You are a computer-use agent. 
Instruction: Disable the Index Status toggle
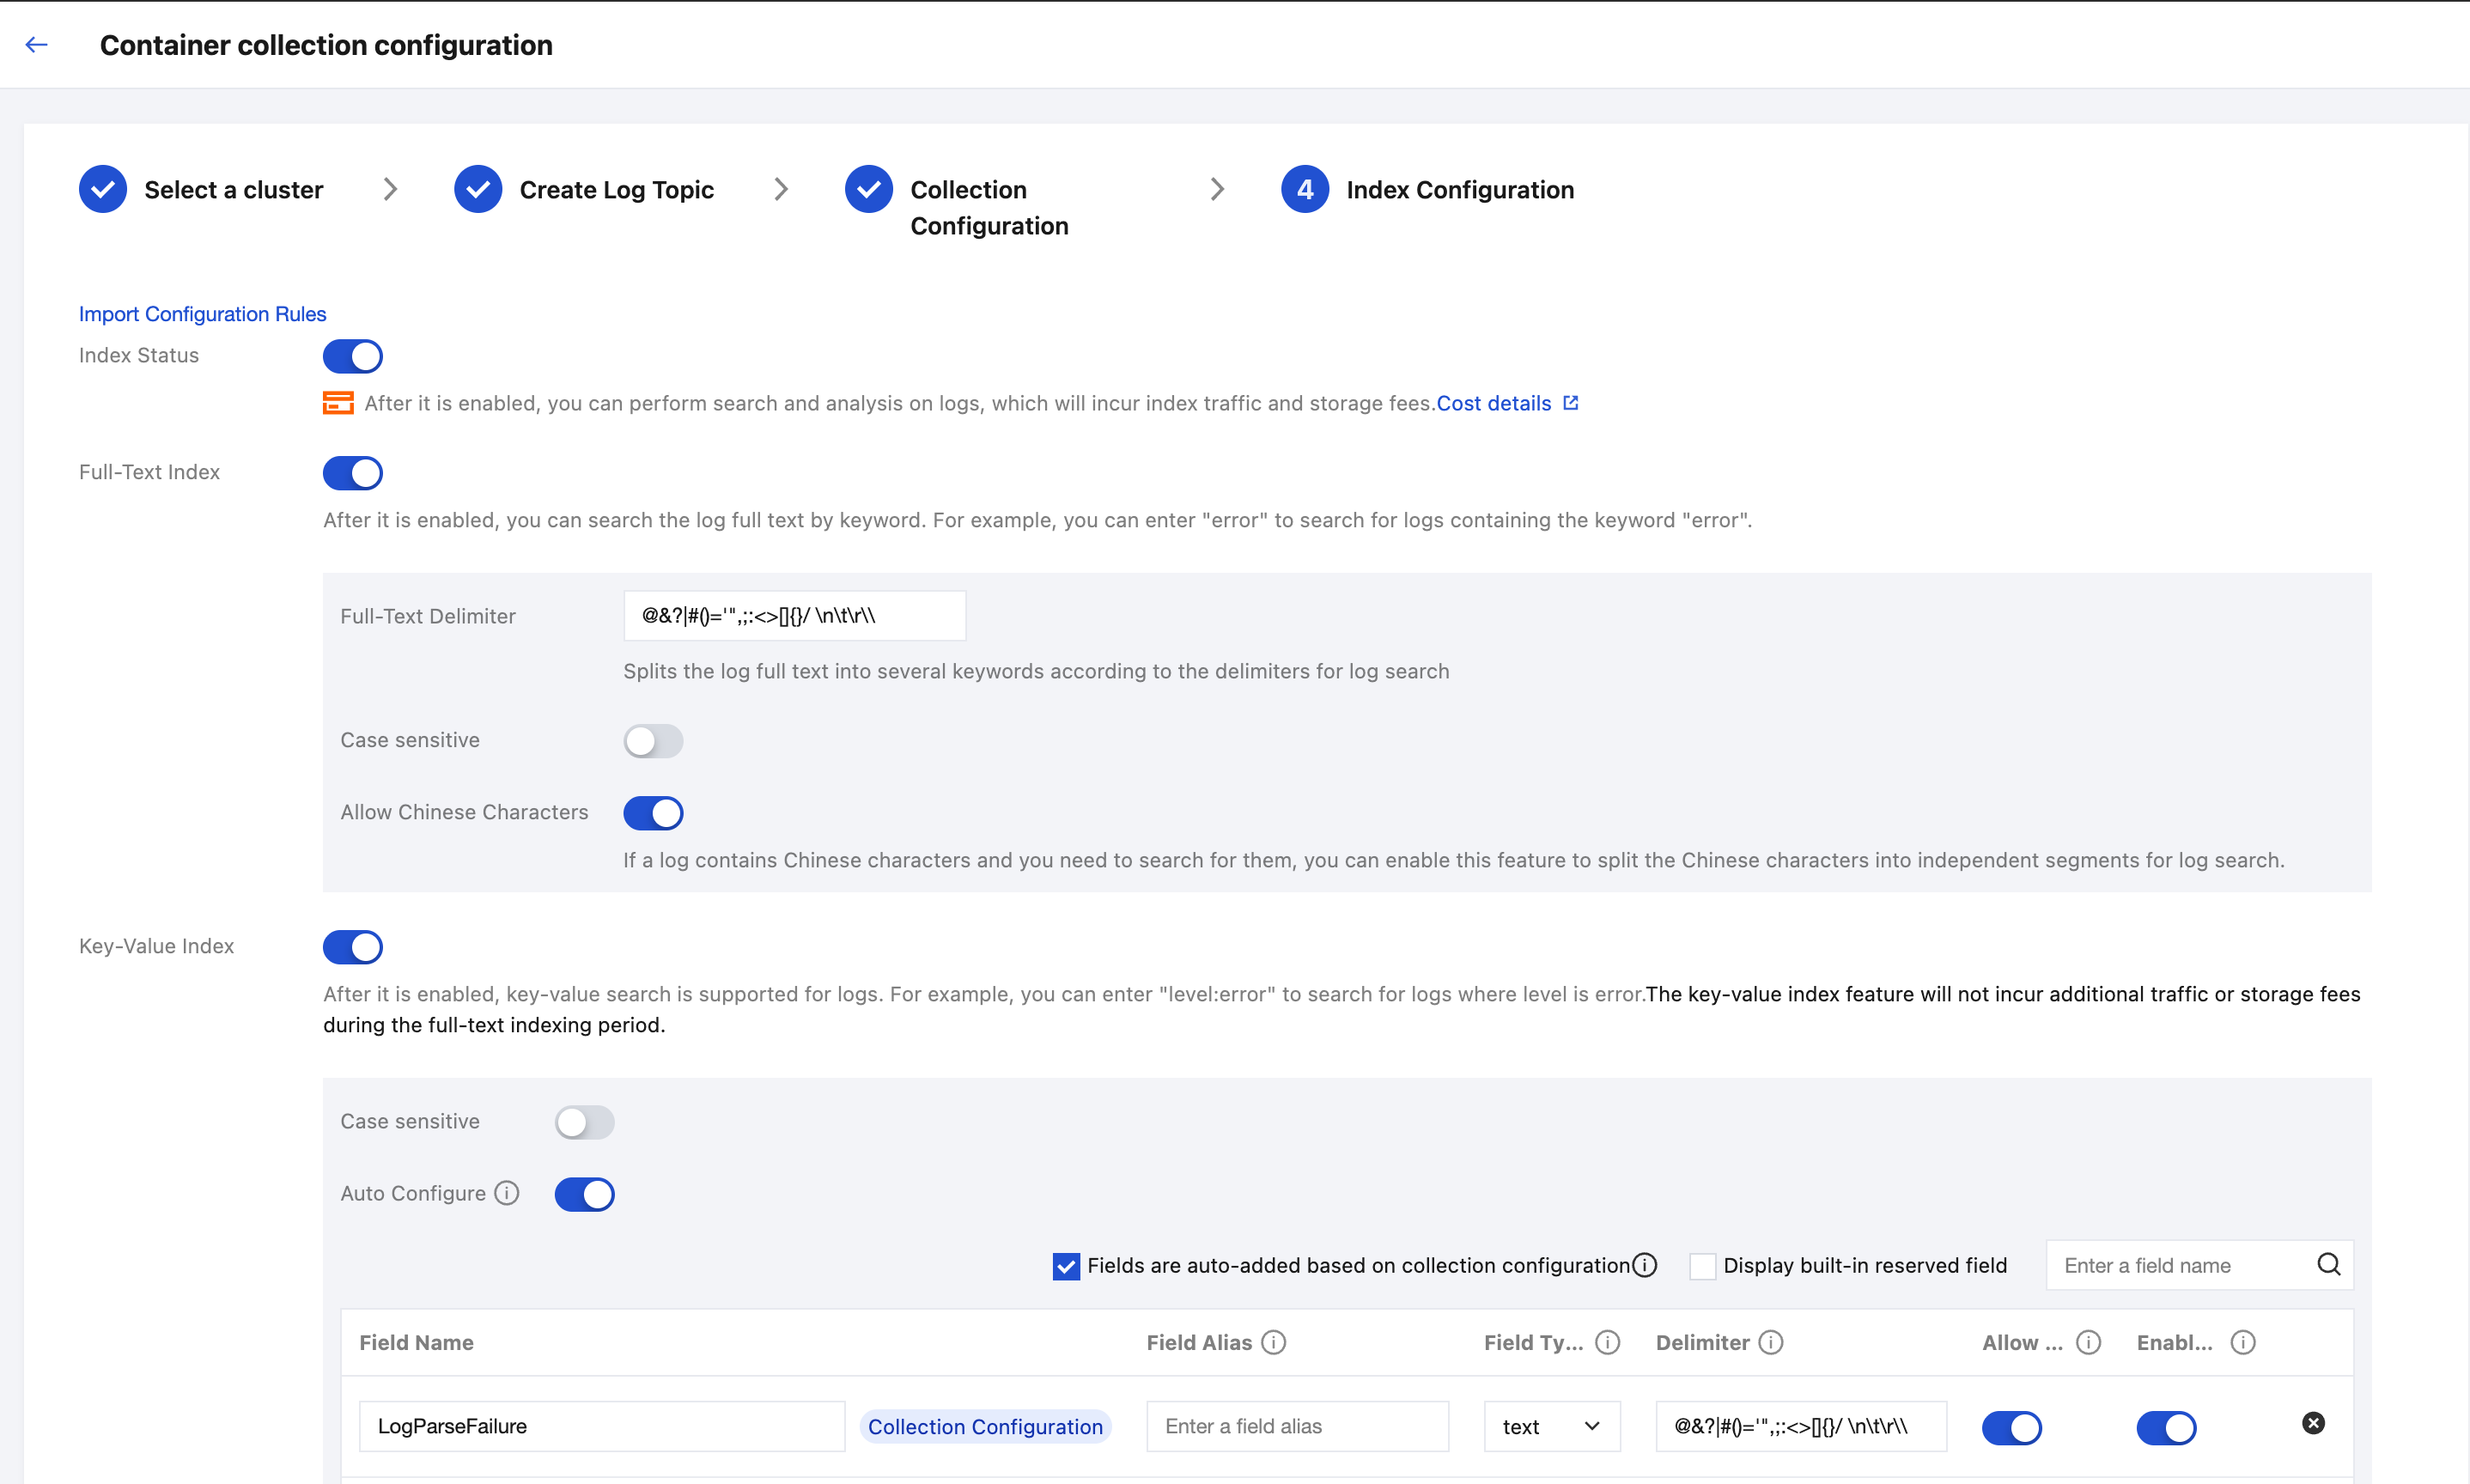[353, 356]
